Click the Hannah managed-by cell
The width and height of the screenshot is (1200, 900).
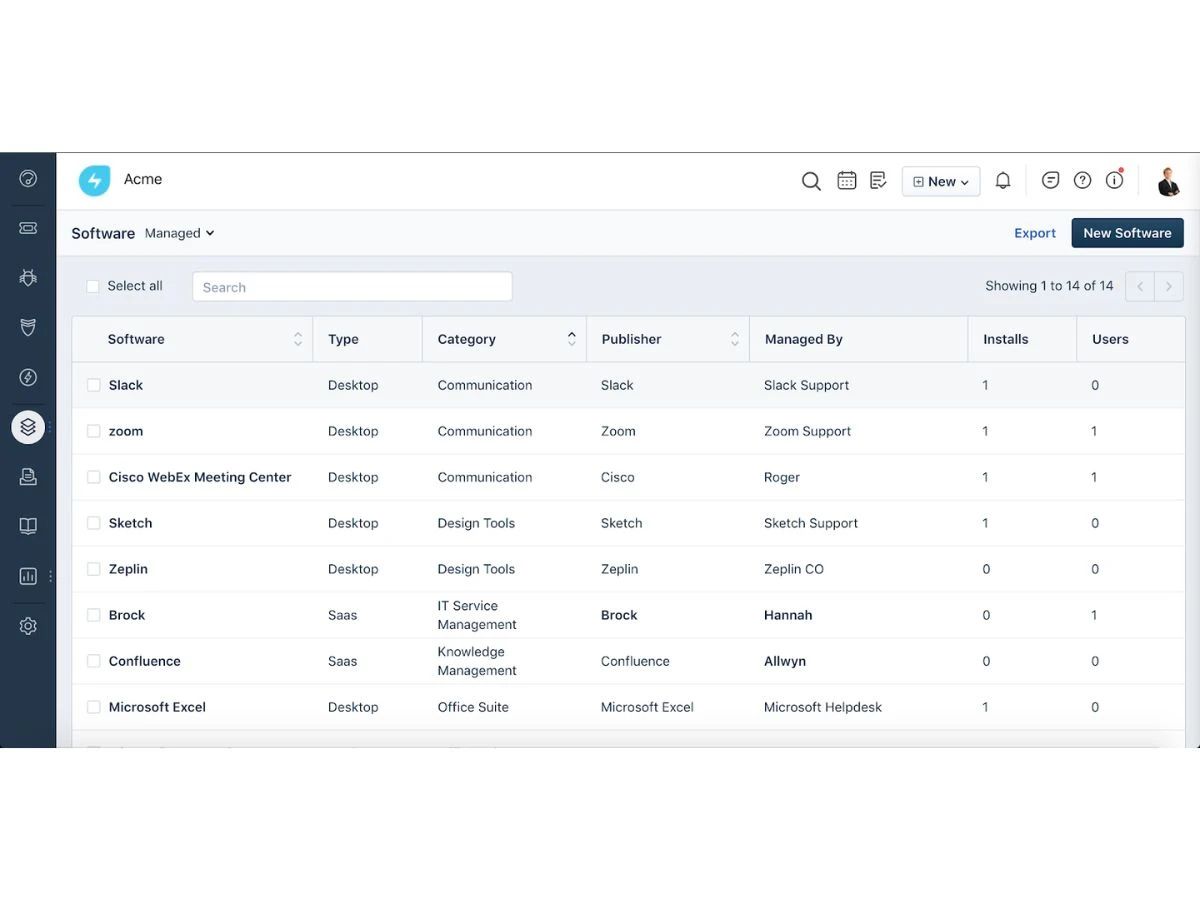[x=788, y=615]
